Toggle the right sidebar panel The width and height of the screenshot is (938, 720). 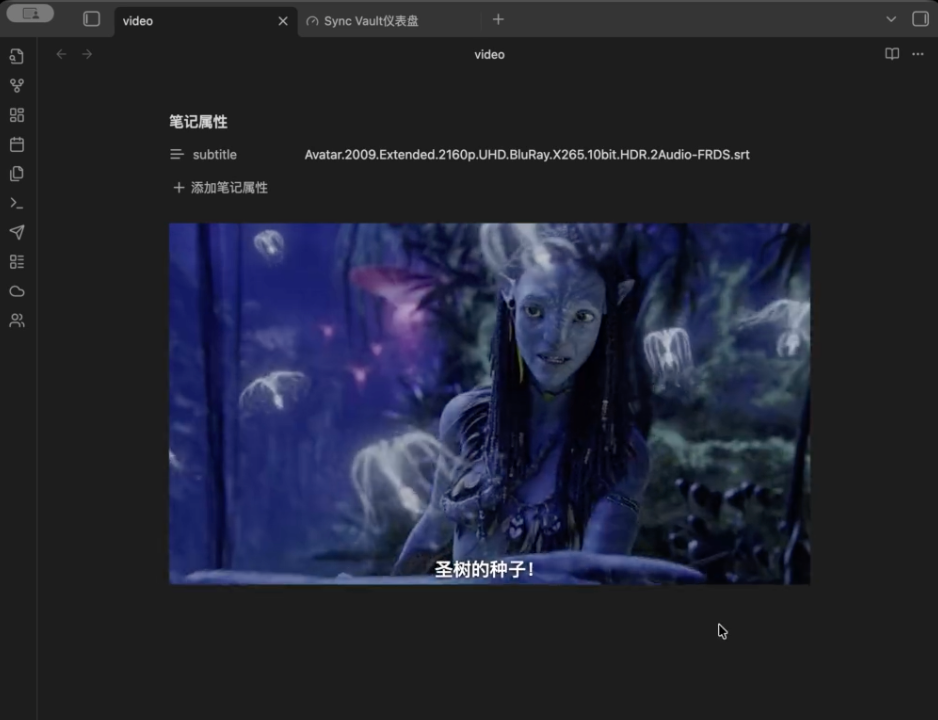click(x=920, y=19)
